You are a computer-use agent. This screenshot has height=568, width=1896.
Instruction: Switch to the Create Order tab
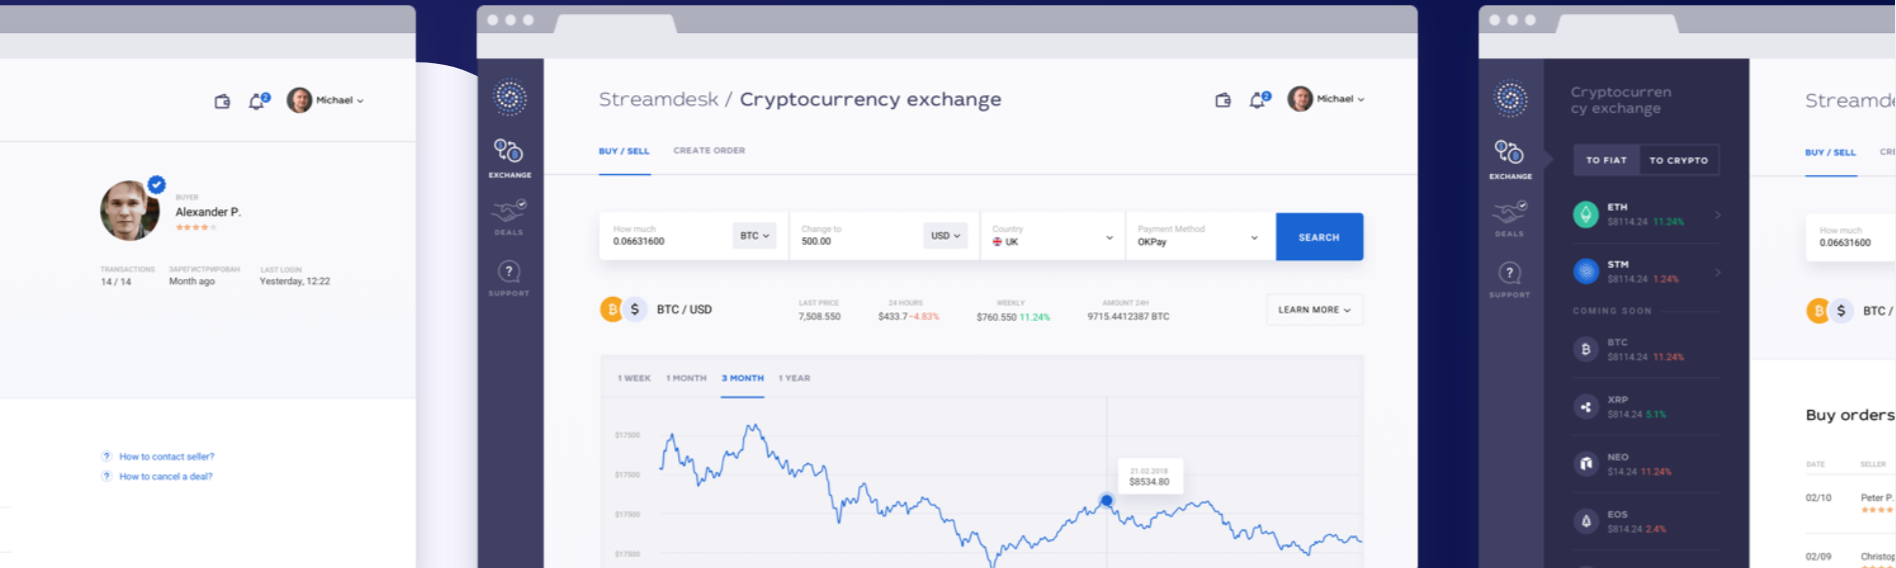tap(709, 151)
